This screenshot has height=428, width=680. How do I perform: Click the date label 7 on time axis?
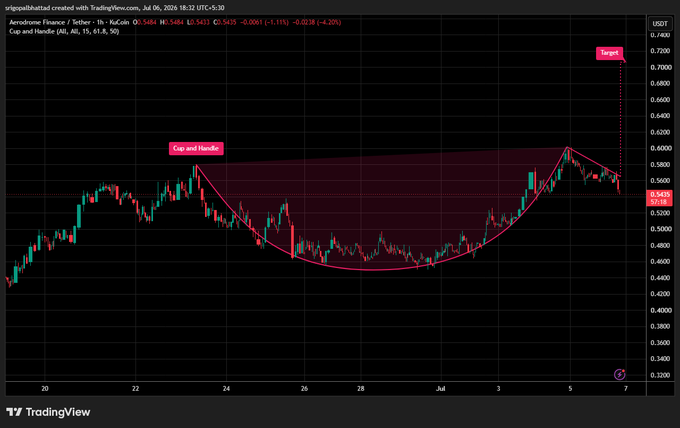click(626, 389)
